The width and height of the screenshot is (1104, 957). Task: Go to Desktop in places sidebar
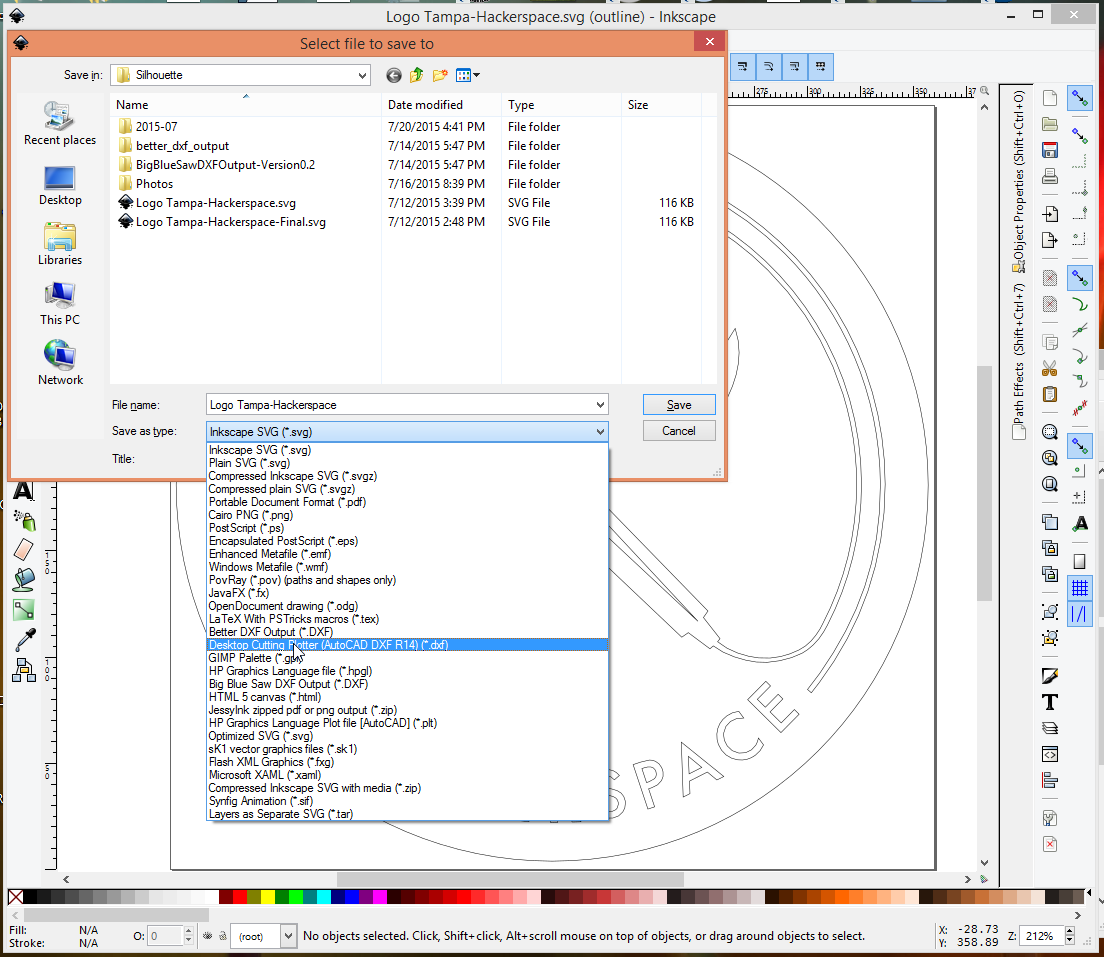pos(60,186)
